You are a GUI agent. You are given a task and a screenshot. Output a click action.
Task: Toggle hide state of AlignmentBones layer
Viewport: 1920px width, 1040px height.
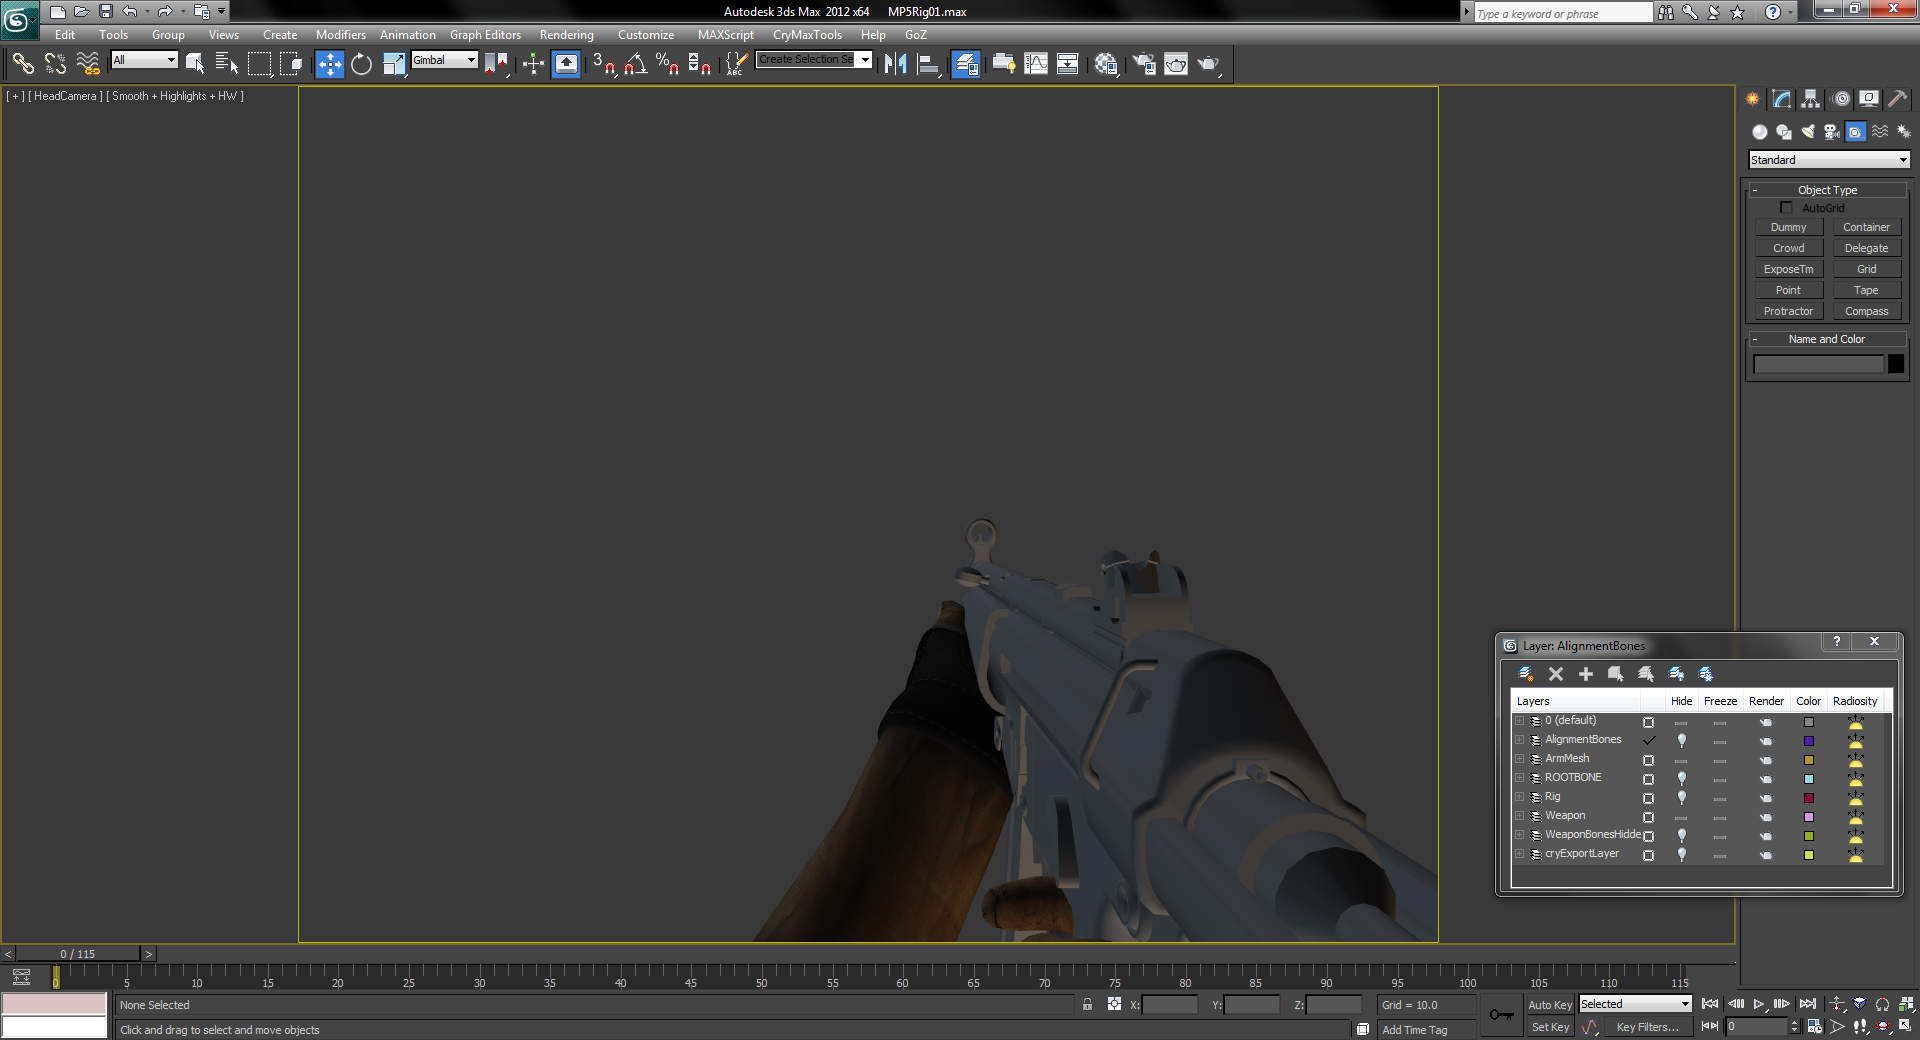[1681, 741]
